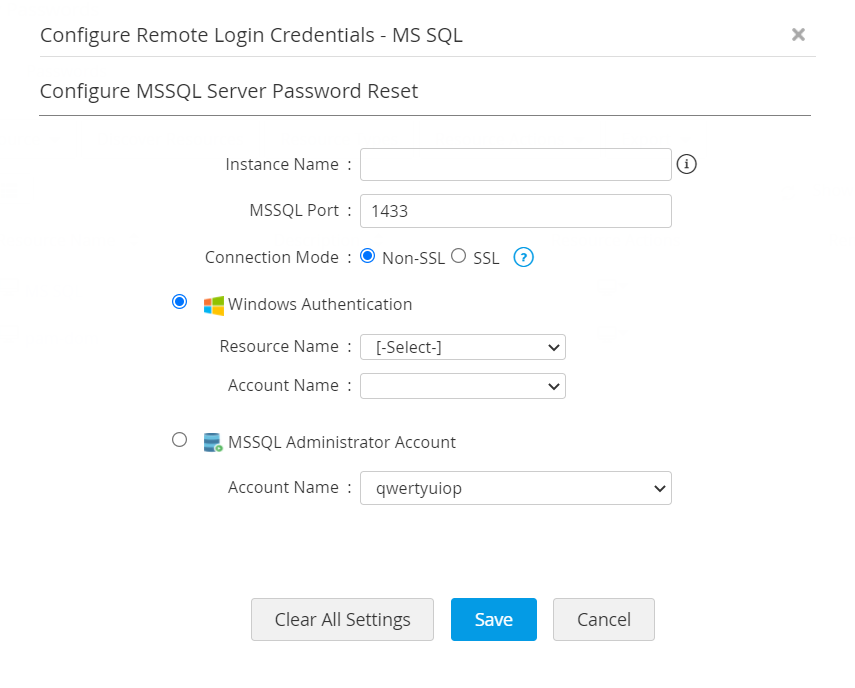The width and height of the screenshot is (855, 688).
Task: Click the MSSQL Port field
Action: tap(515, 211)
